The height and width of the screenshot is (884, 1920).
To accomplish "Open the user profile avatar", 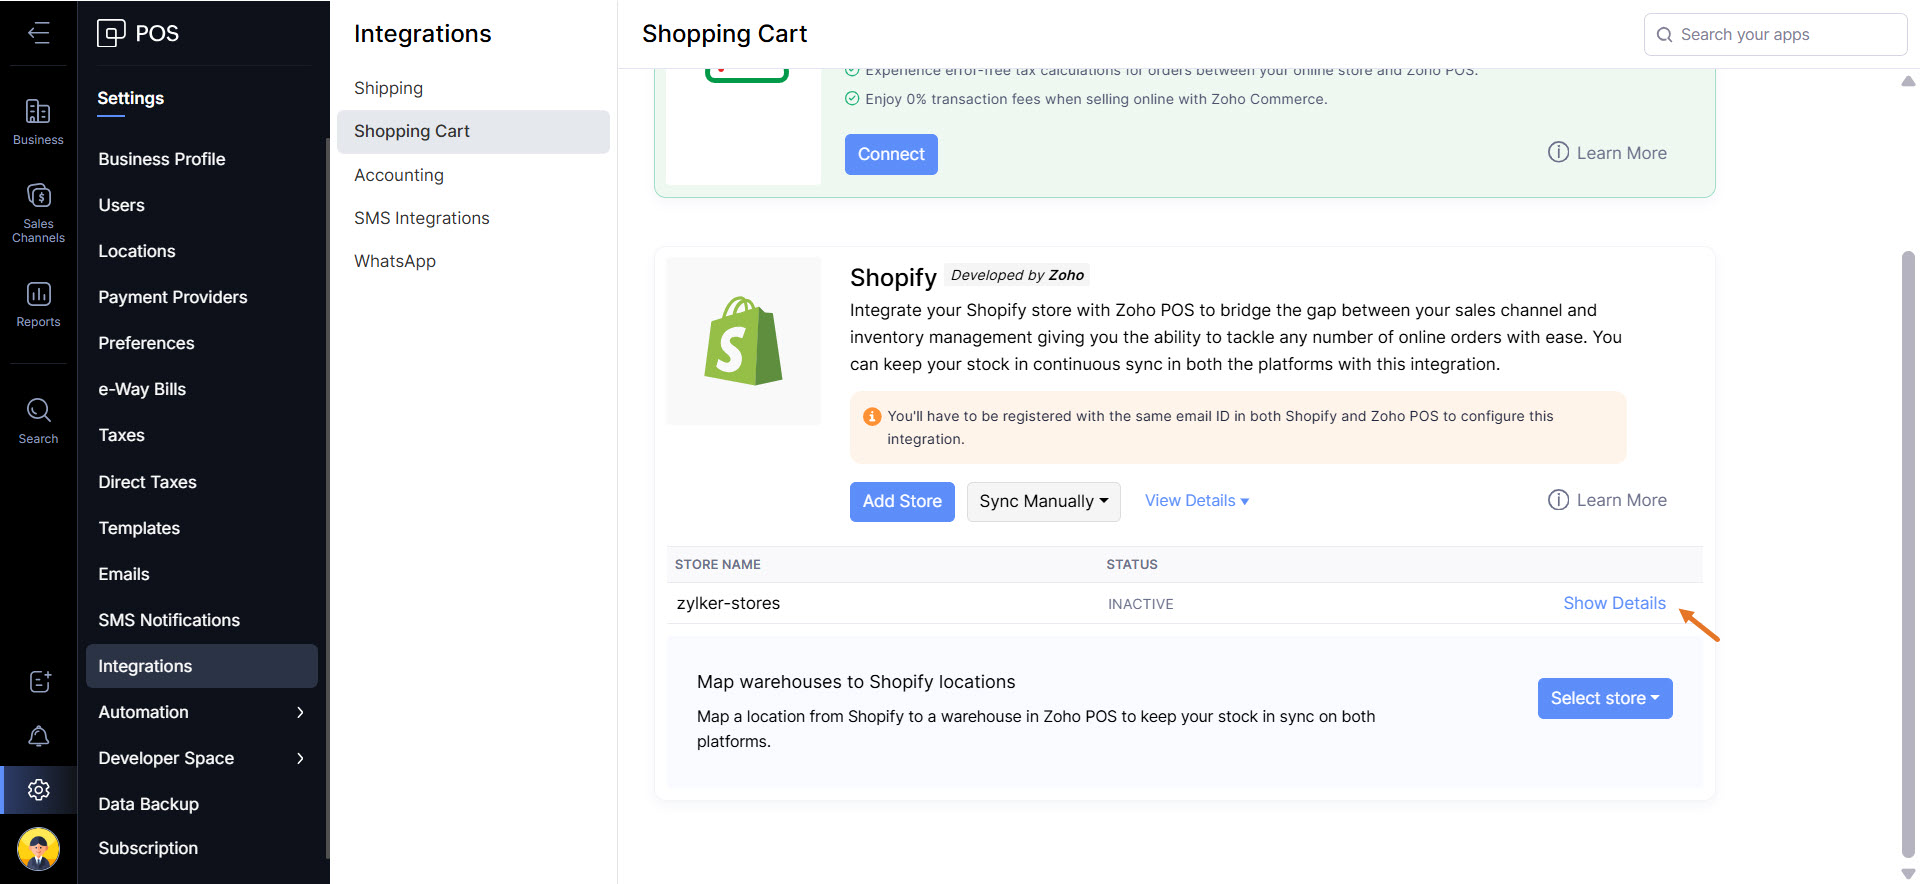I will point(38,849).
